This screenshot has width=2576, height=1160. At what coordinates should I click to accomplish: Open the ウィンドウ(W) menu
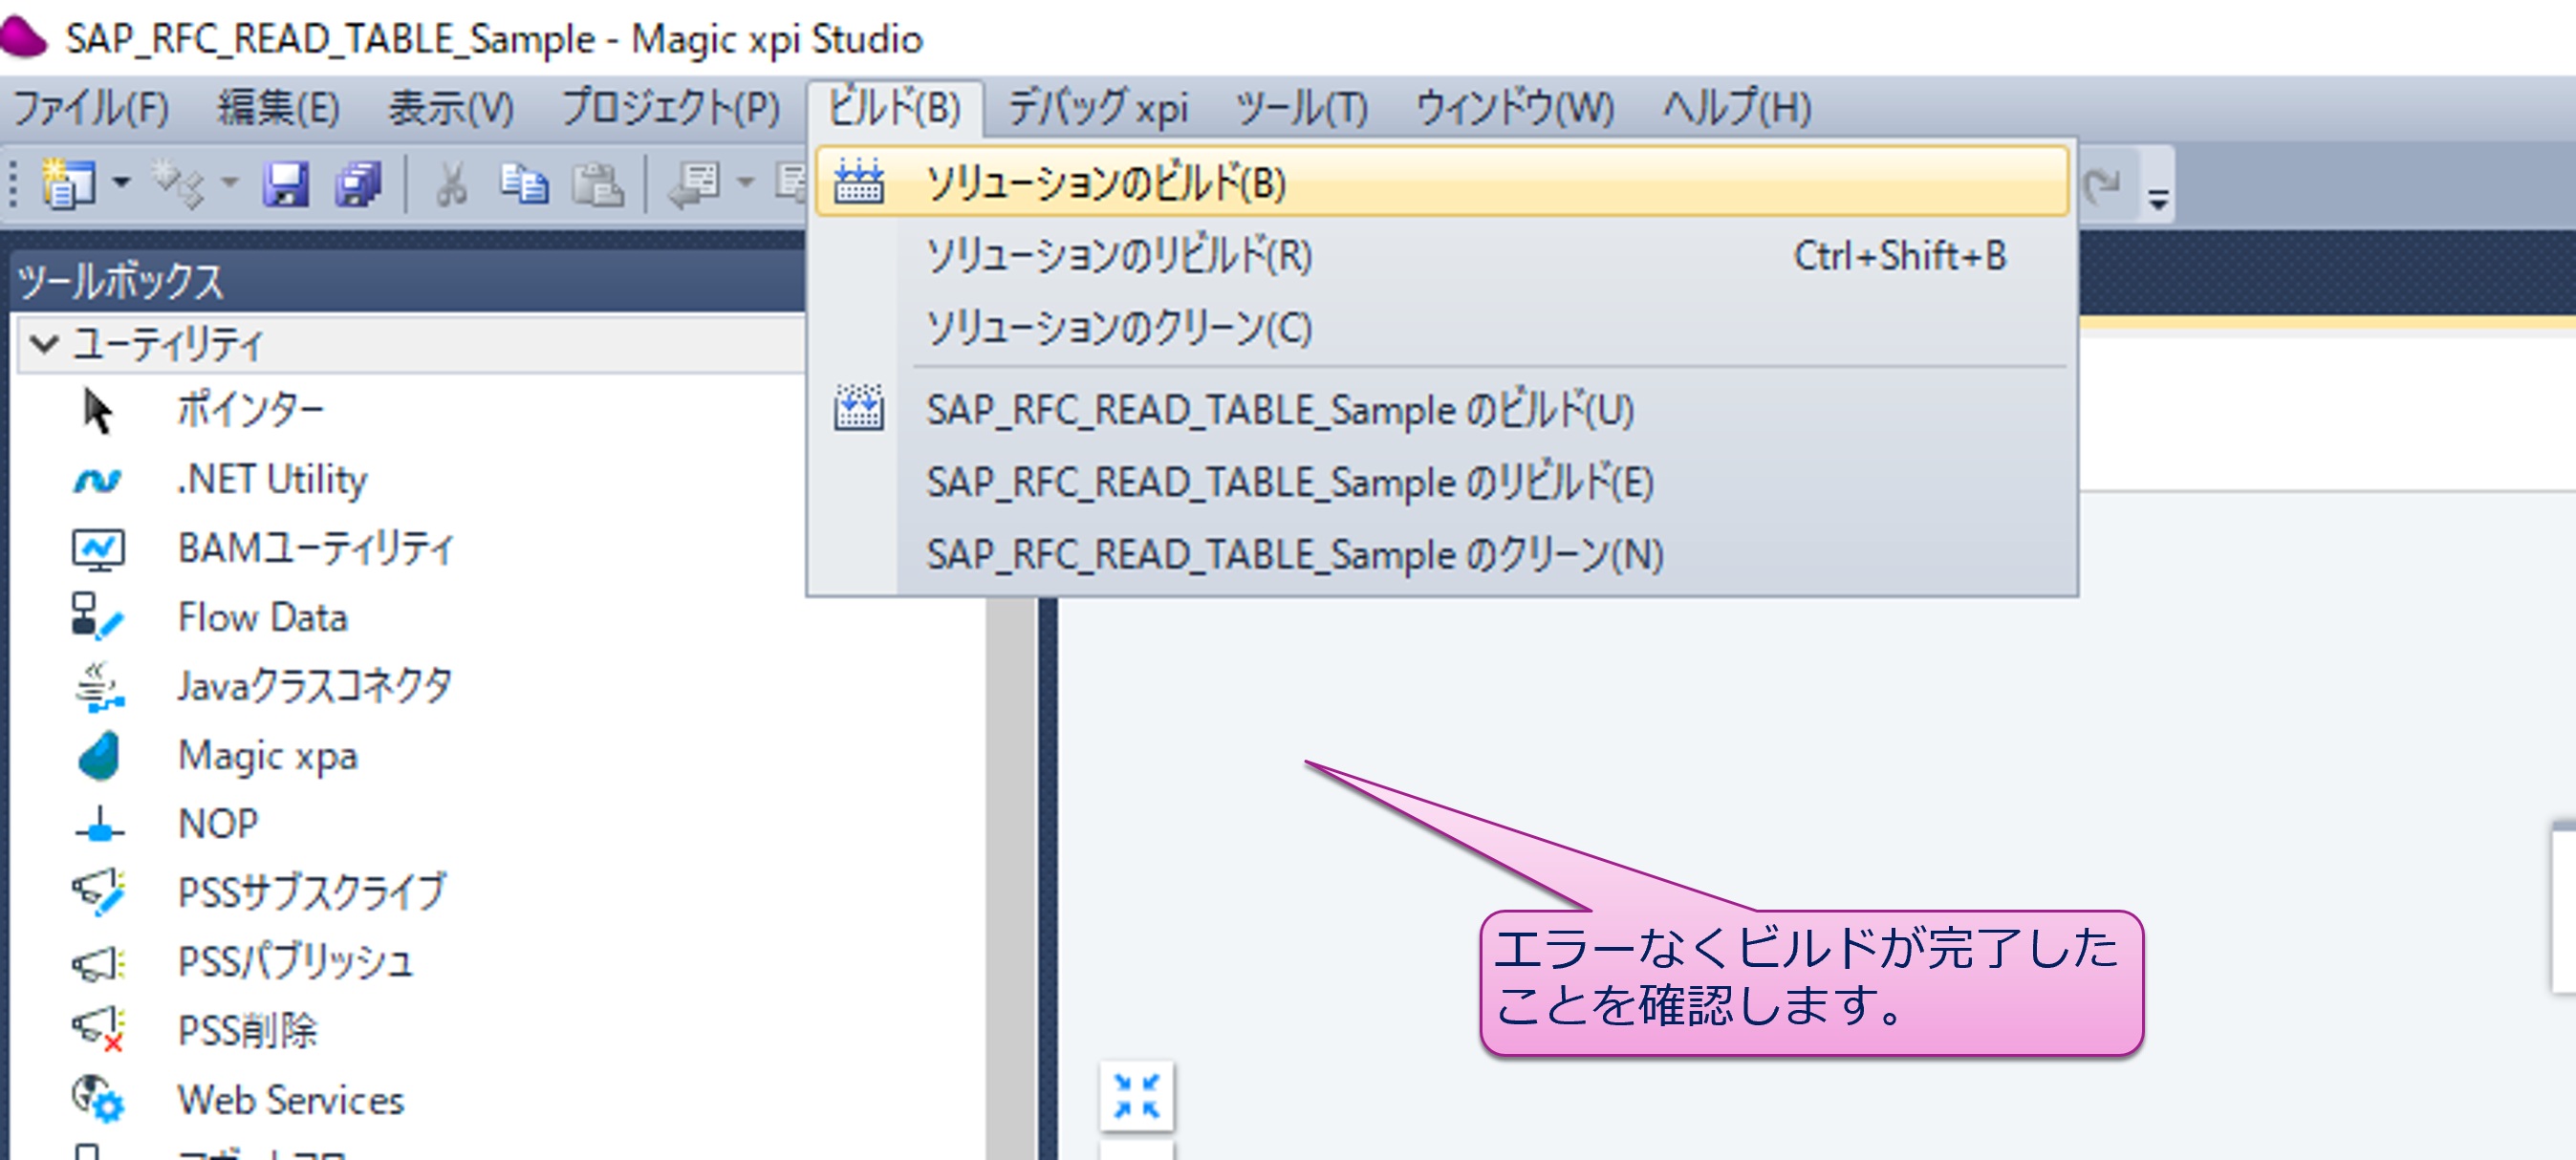(x=1515, y=108)
